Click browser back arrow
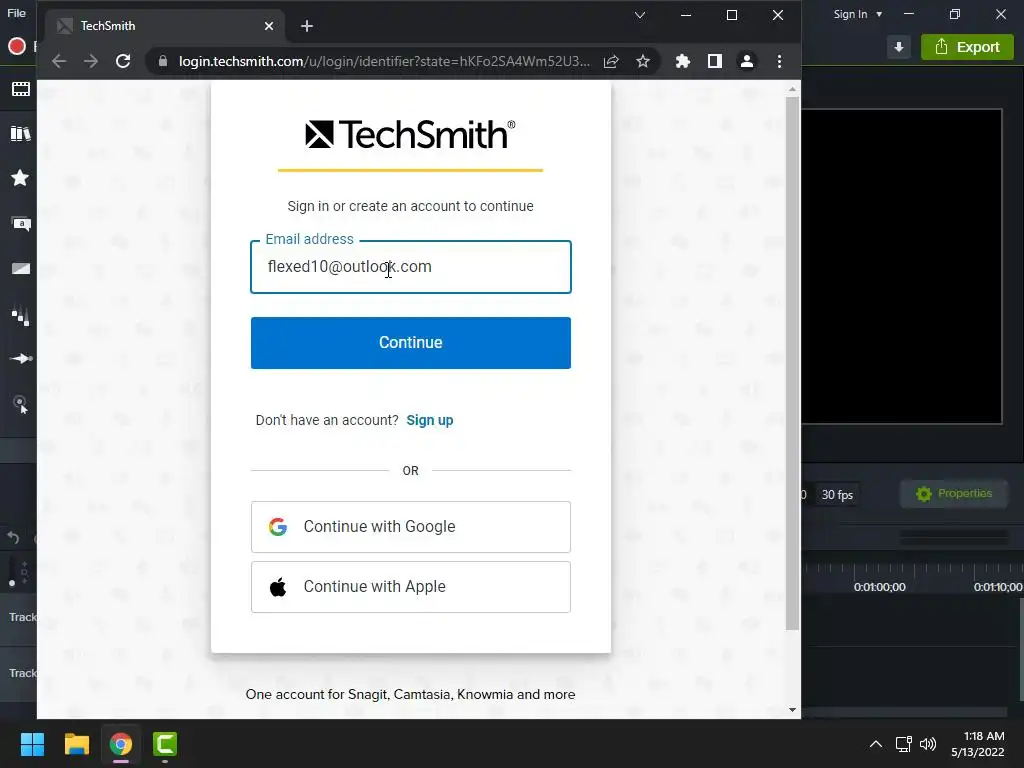The height and width of the screenshot is (768, 1024). [59, 61]
